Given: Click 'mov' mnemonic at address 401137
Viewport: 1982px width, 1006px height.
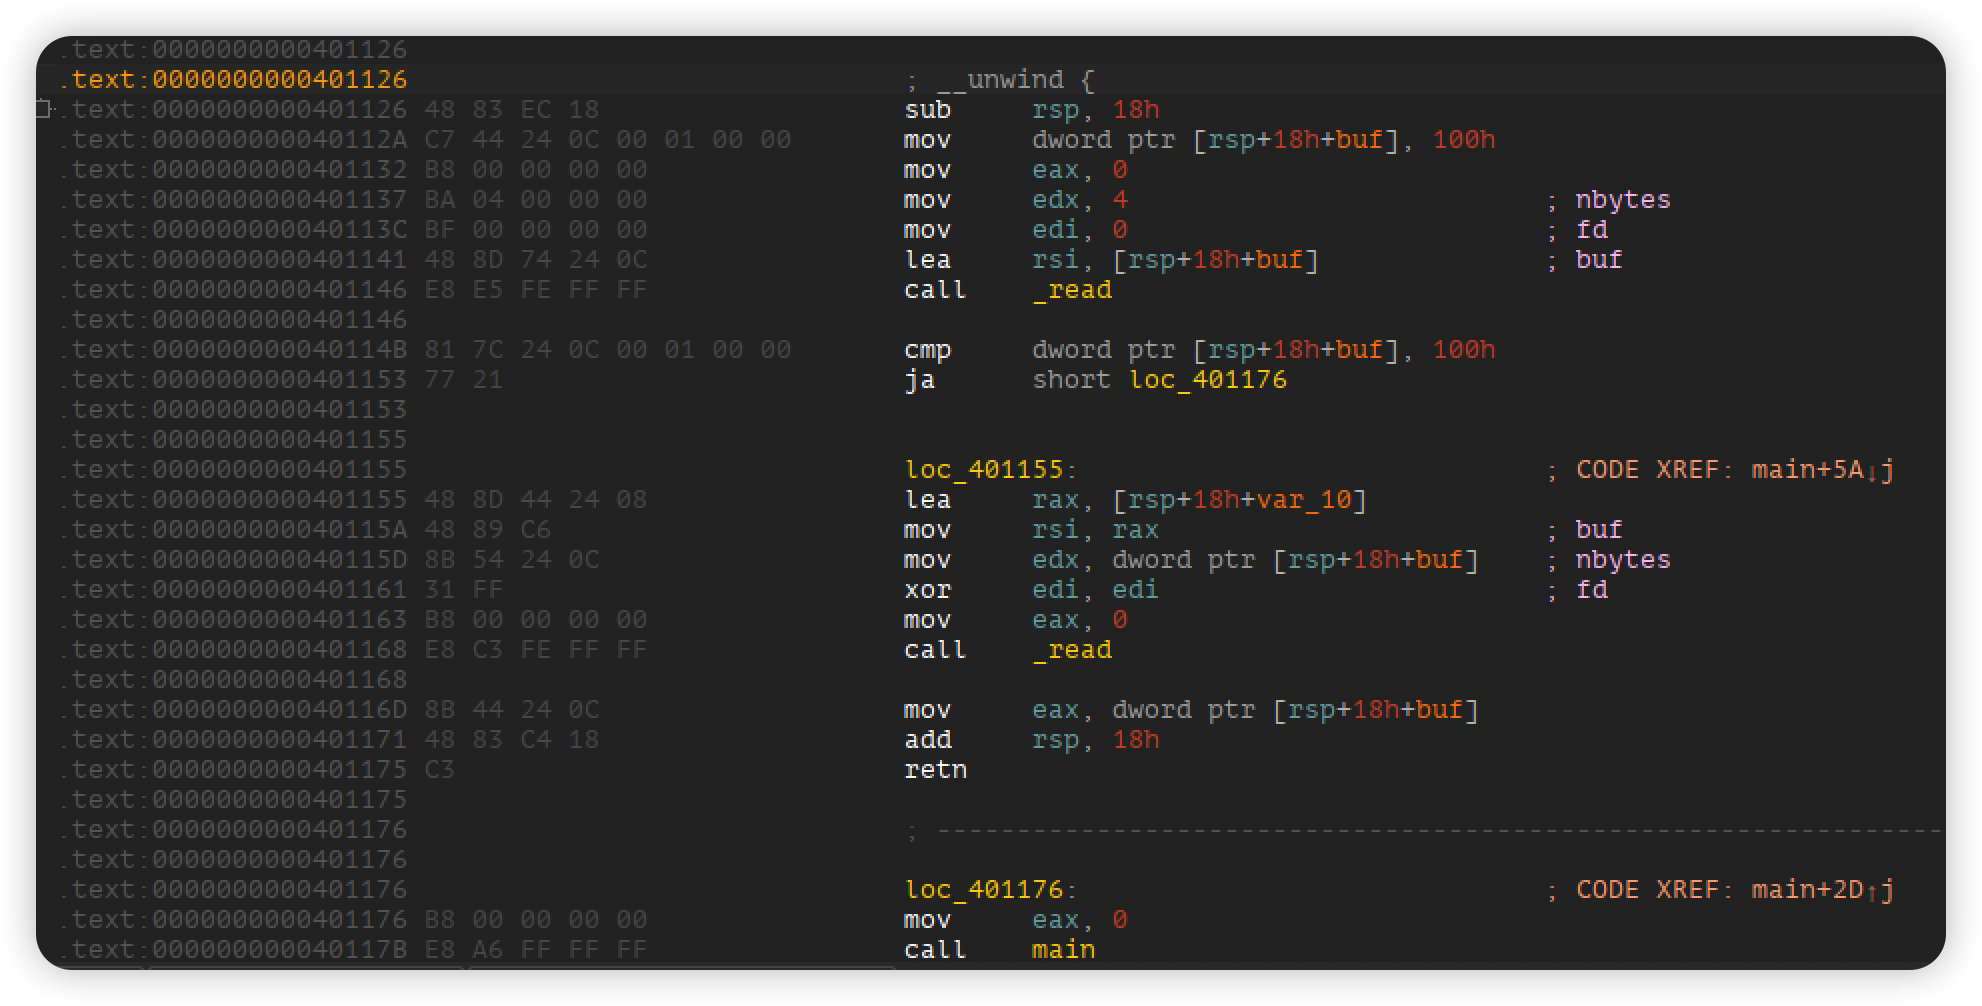Looking at the screenshot, I should coord(928,199).
